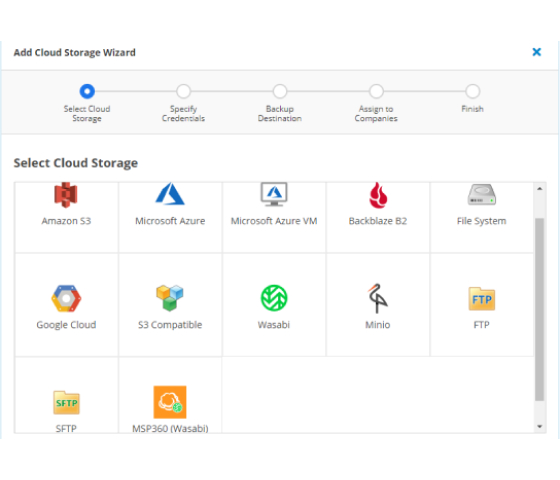Viewport: 560px width, 480px height.
Task: Click the Microsoft Azure VM label
Action: [274, 221]
